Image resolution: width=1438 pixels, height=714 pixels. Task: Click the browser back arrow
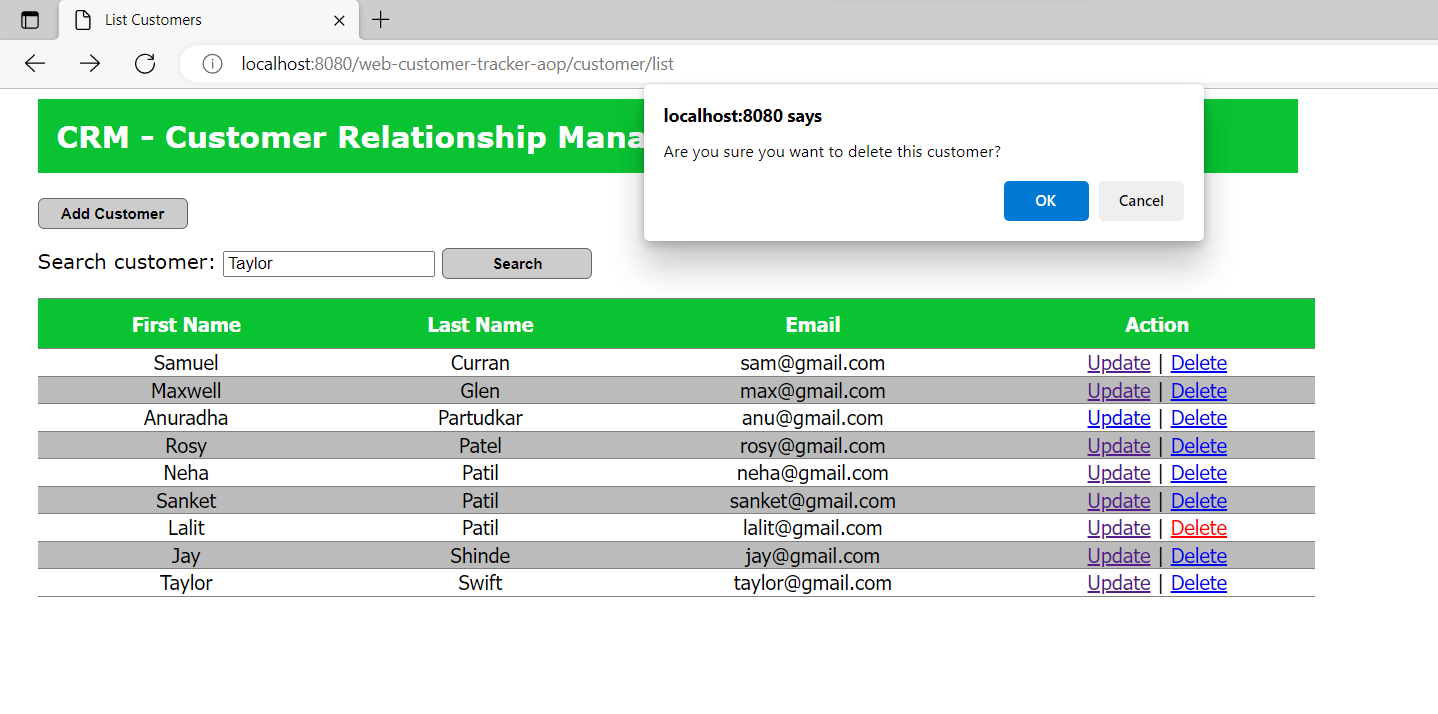35,64
